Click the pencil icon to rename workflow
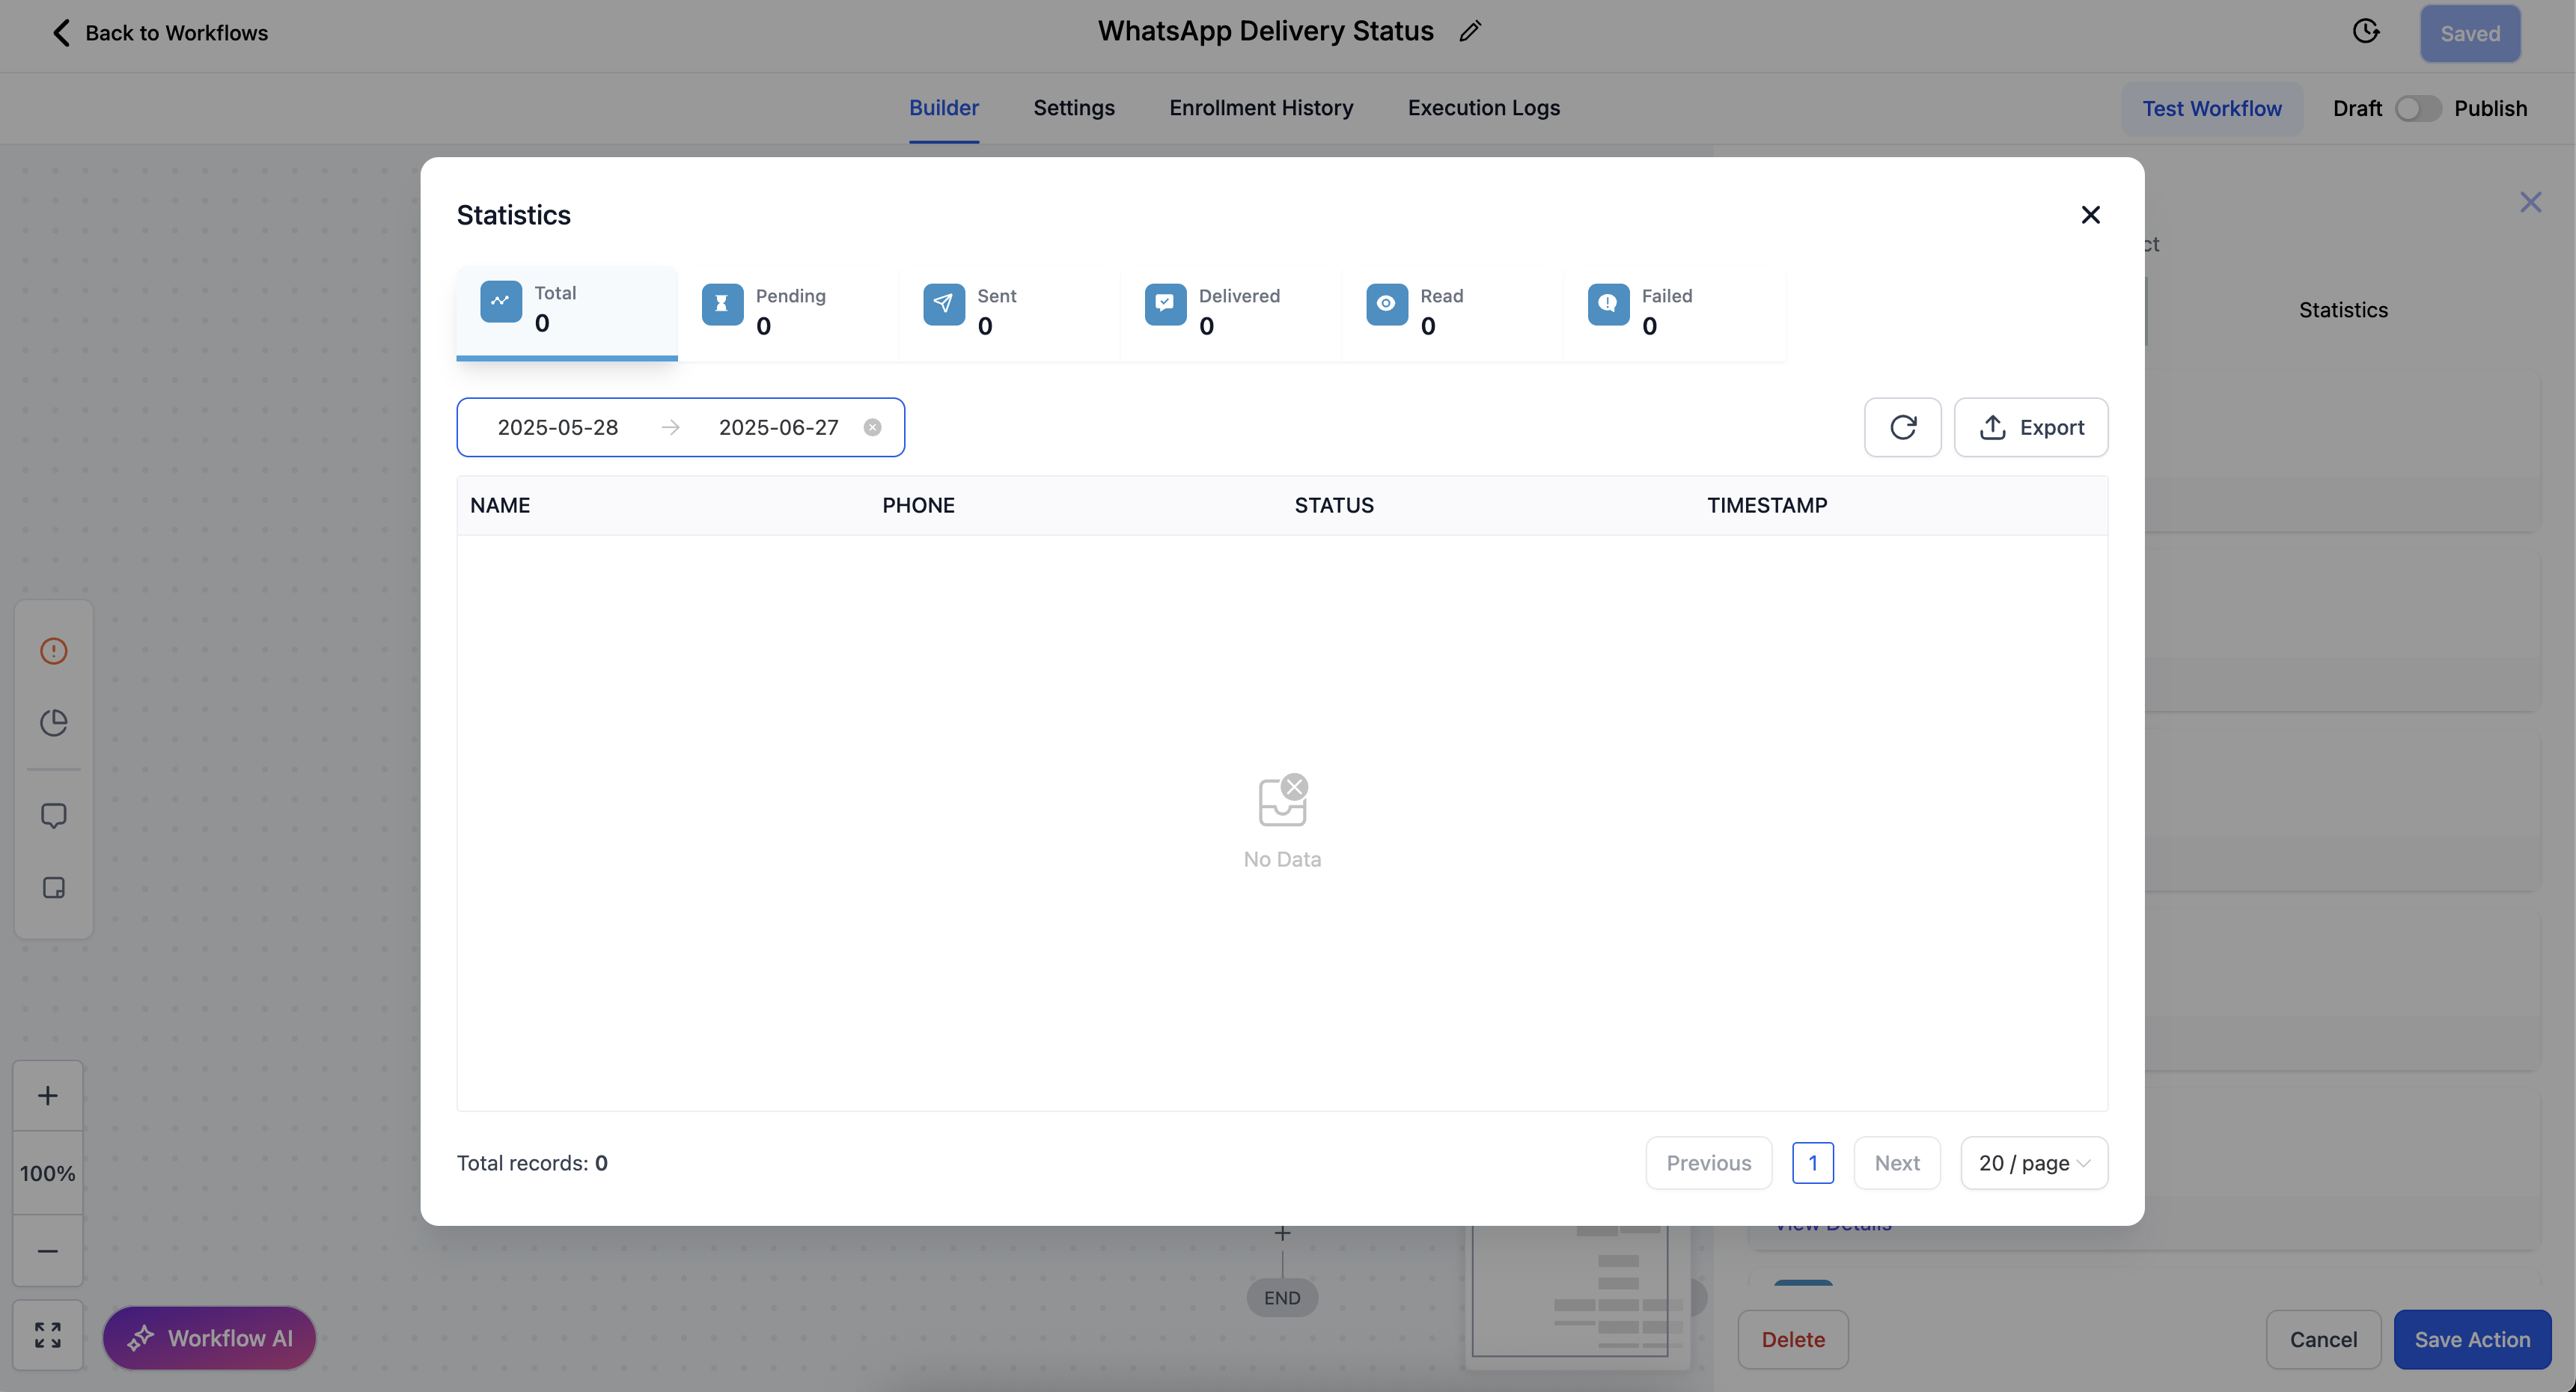 tap(1469, 31)
